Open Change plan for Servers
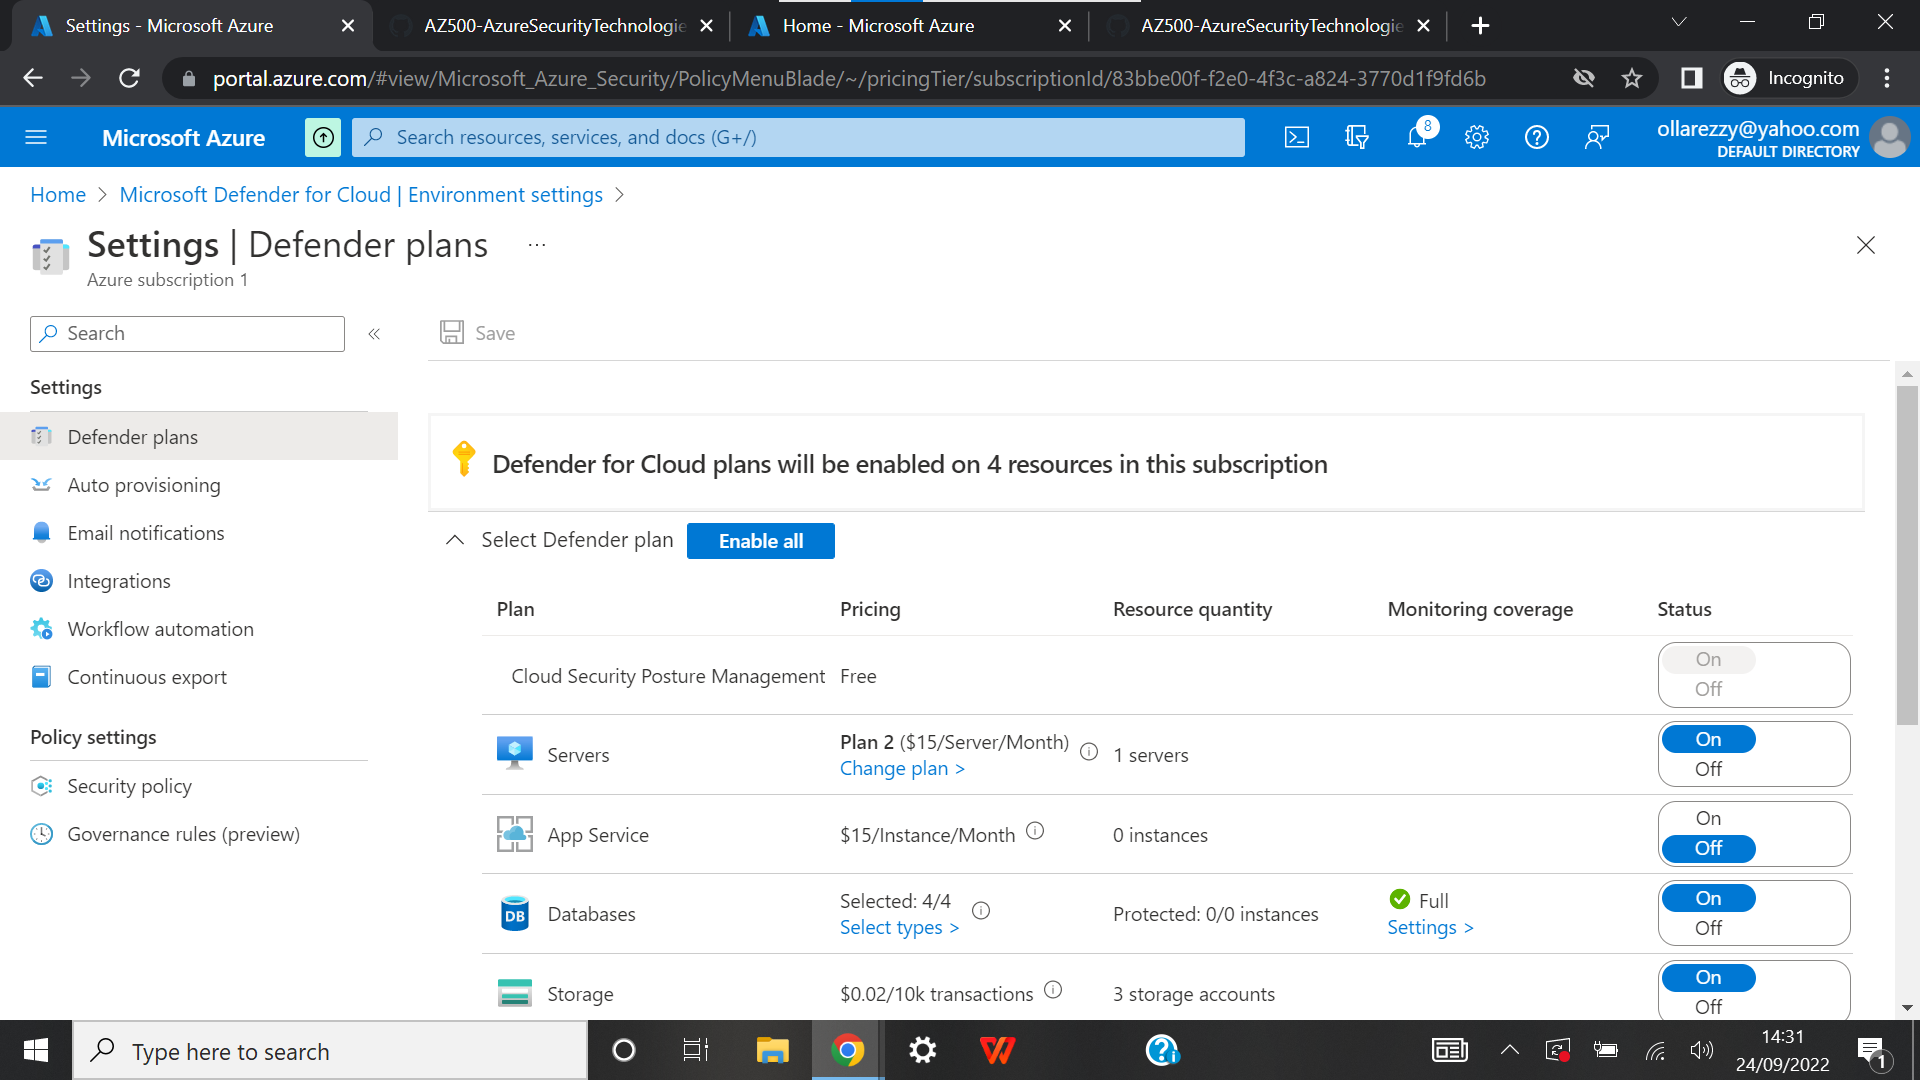This screenshot has height=1080, width=1920. point(901,768)
